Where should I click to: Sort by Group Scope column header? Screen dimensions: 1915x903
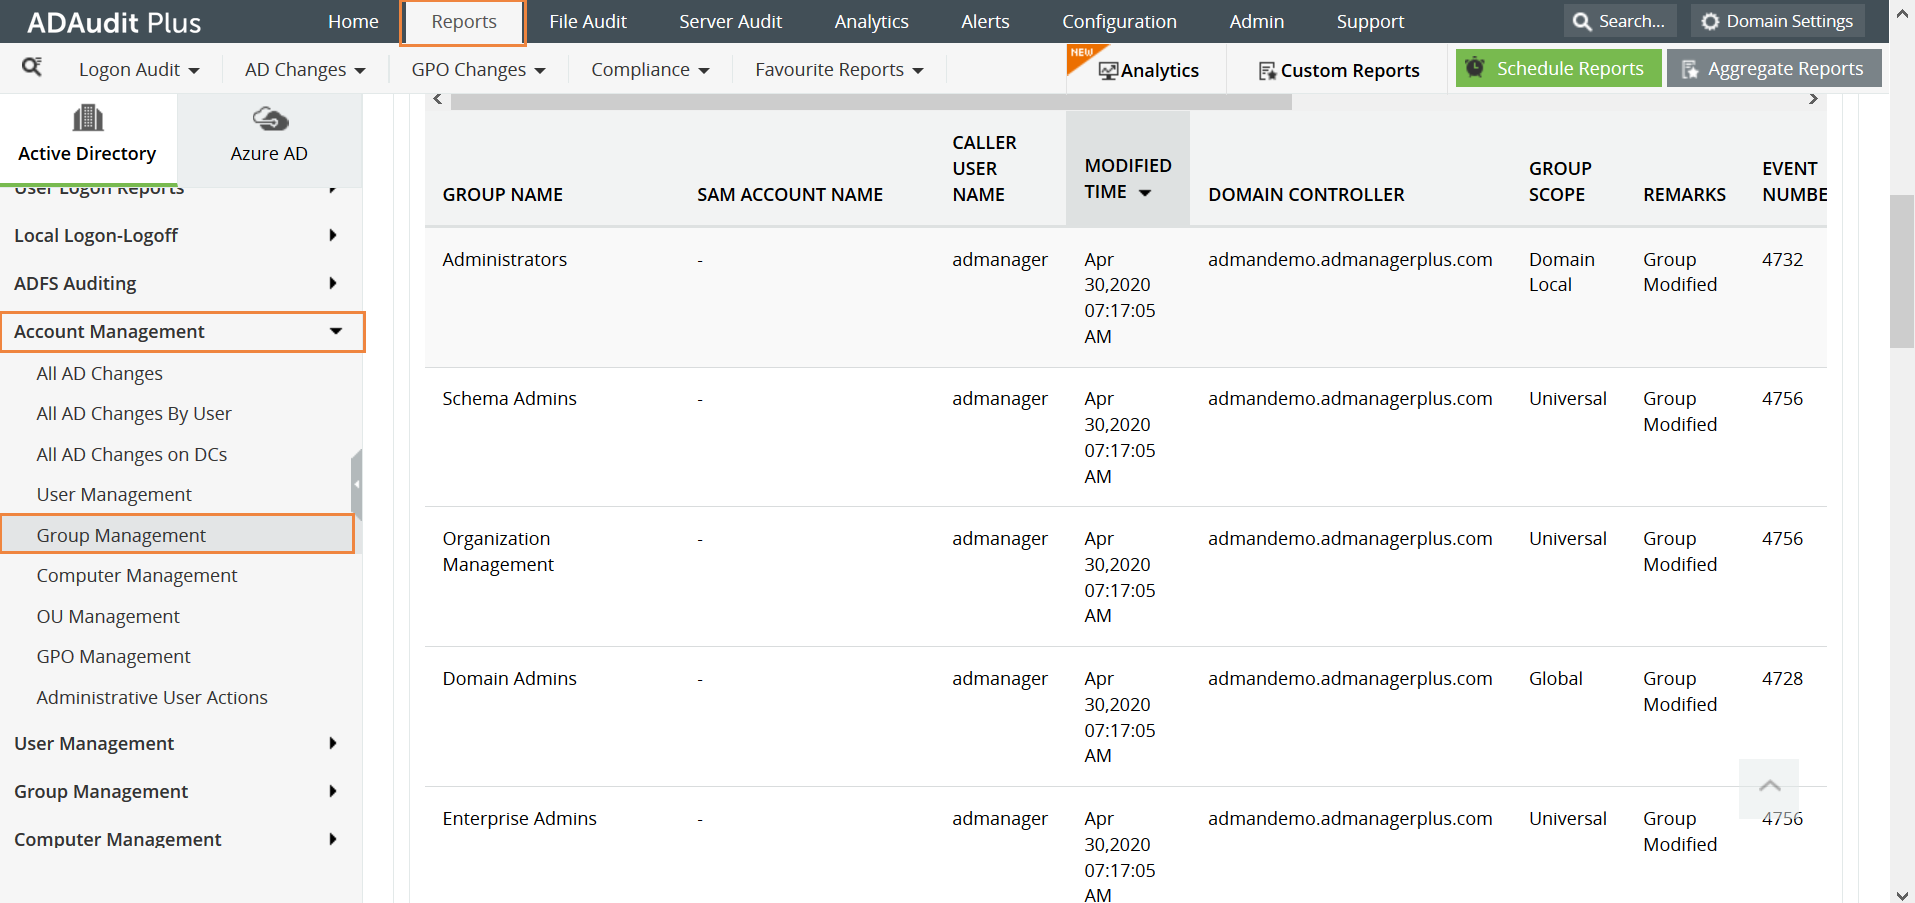[x=1560, y=181]
